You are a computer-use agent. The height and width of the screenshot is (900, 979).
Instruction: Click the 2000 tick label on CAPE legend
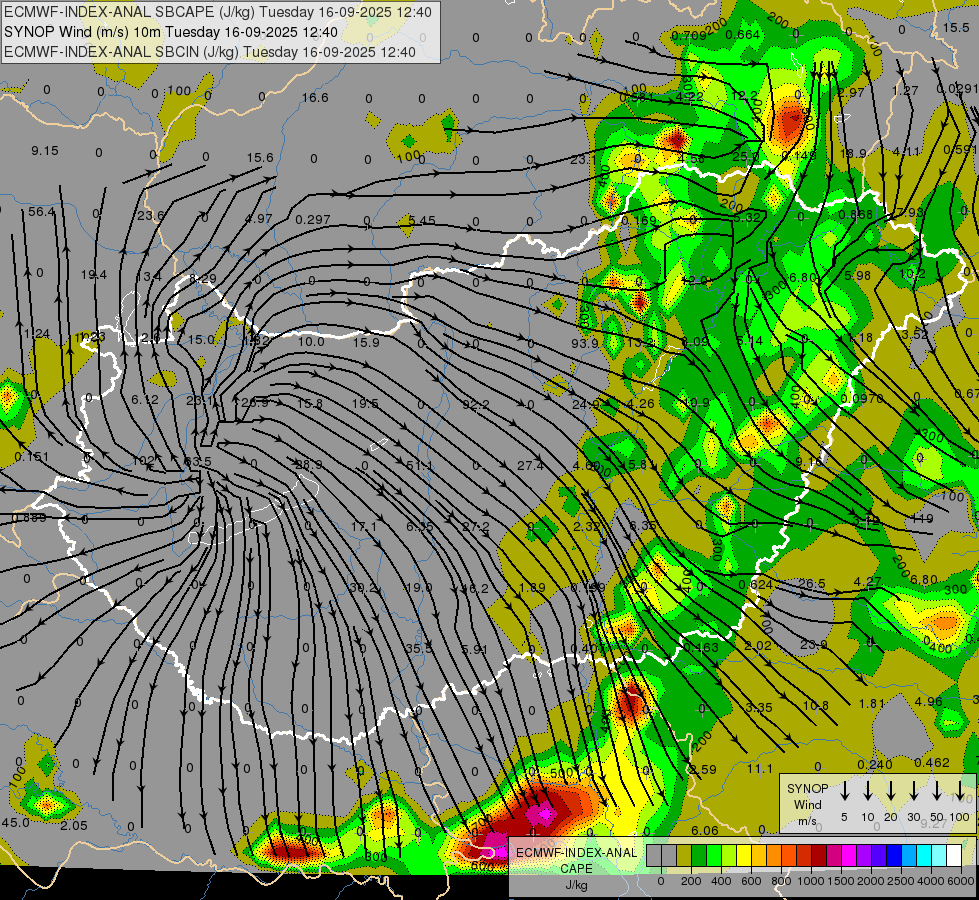coord(871,881)
